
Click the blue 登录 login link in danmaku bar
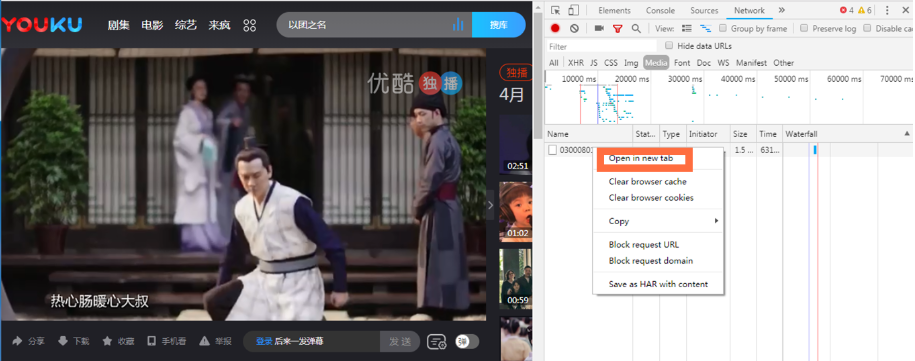coord(264,341)
